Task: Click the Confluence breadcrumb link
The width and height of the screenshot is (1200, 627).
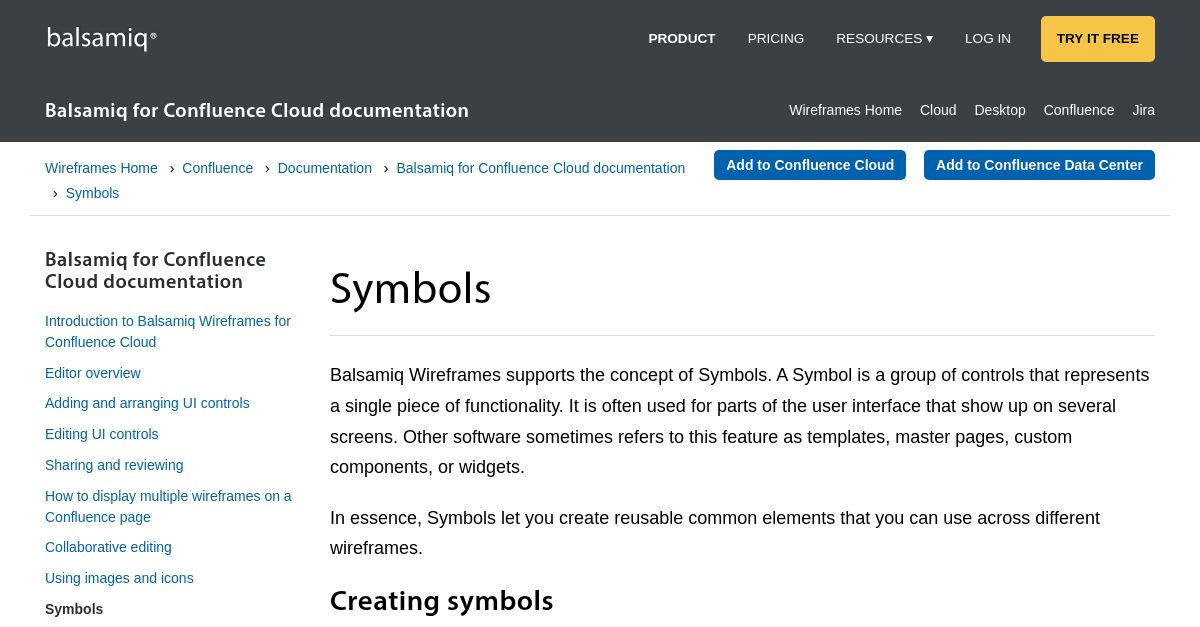Action: pos(218,168)
